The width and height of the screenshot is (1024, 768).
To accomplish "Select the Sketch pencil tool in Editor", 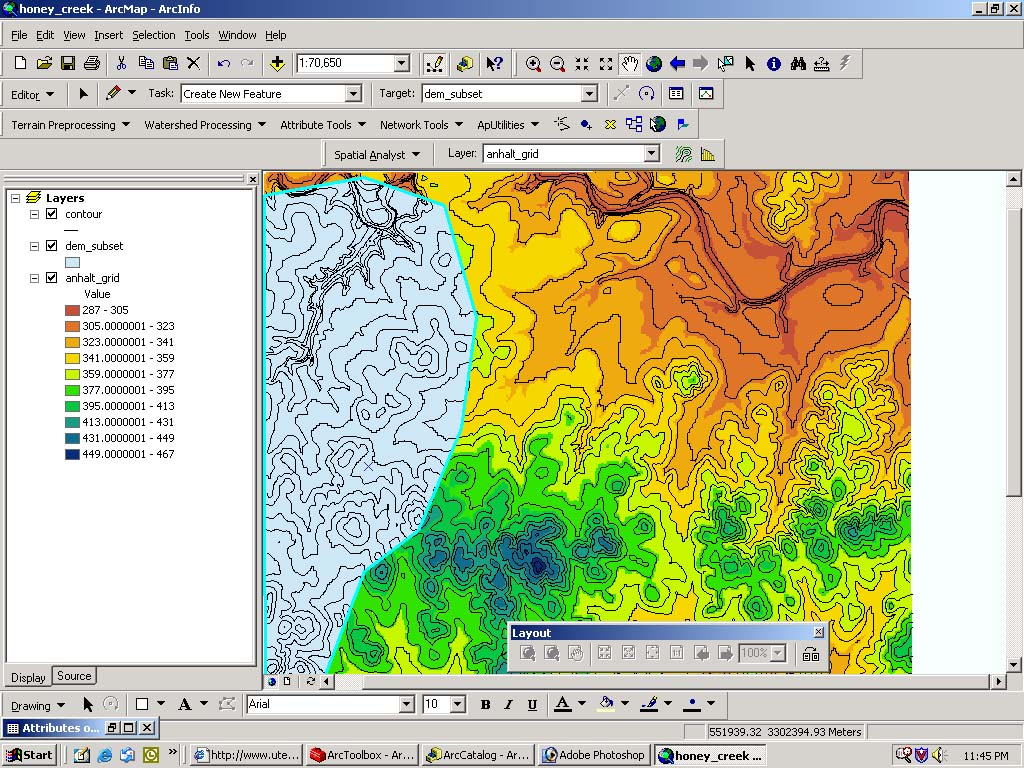I will [x=113, y=93].
